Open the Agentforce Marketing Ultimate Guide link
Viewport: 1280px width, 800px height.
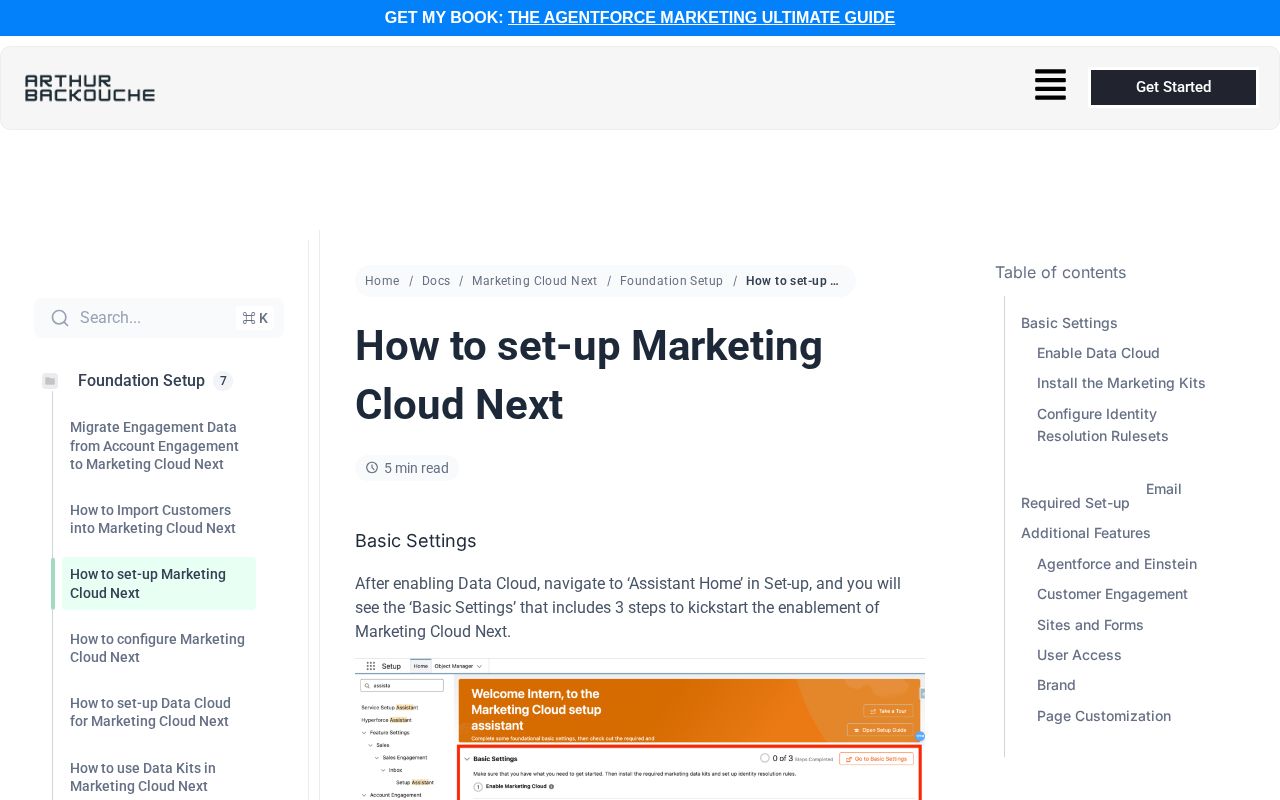pos(701,17)
